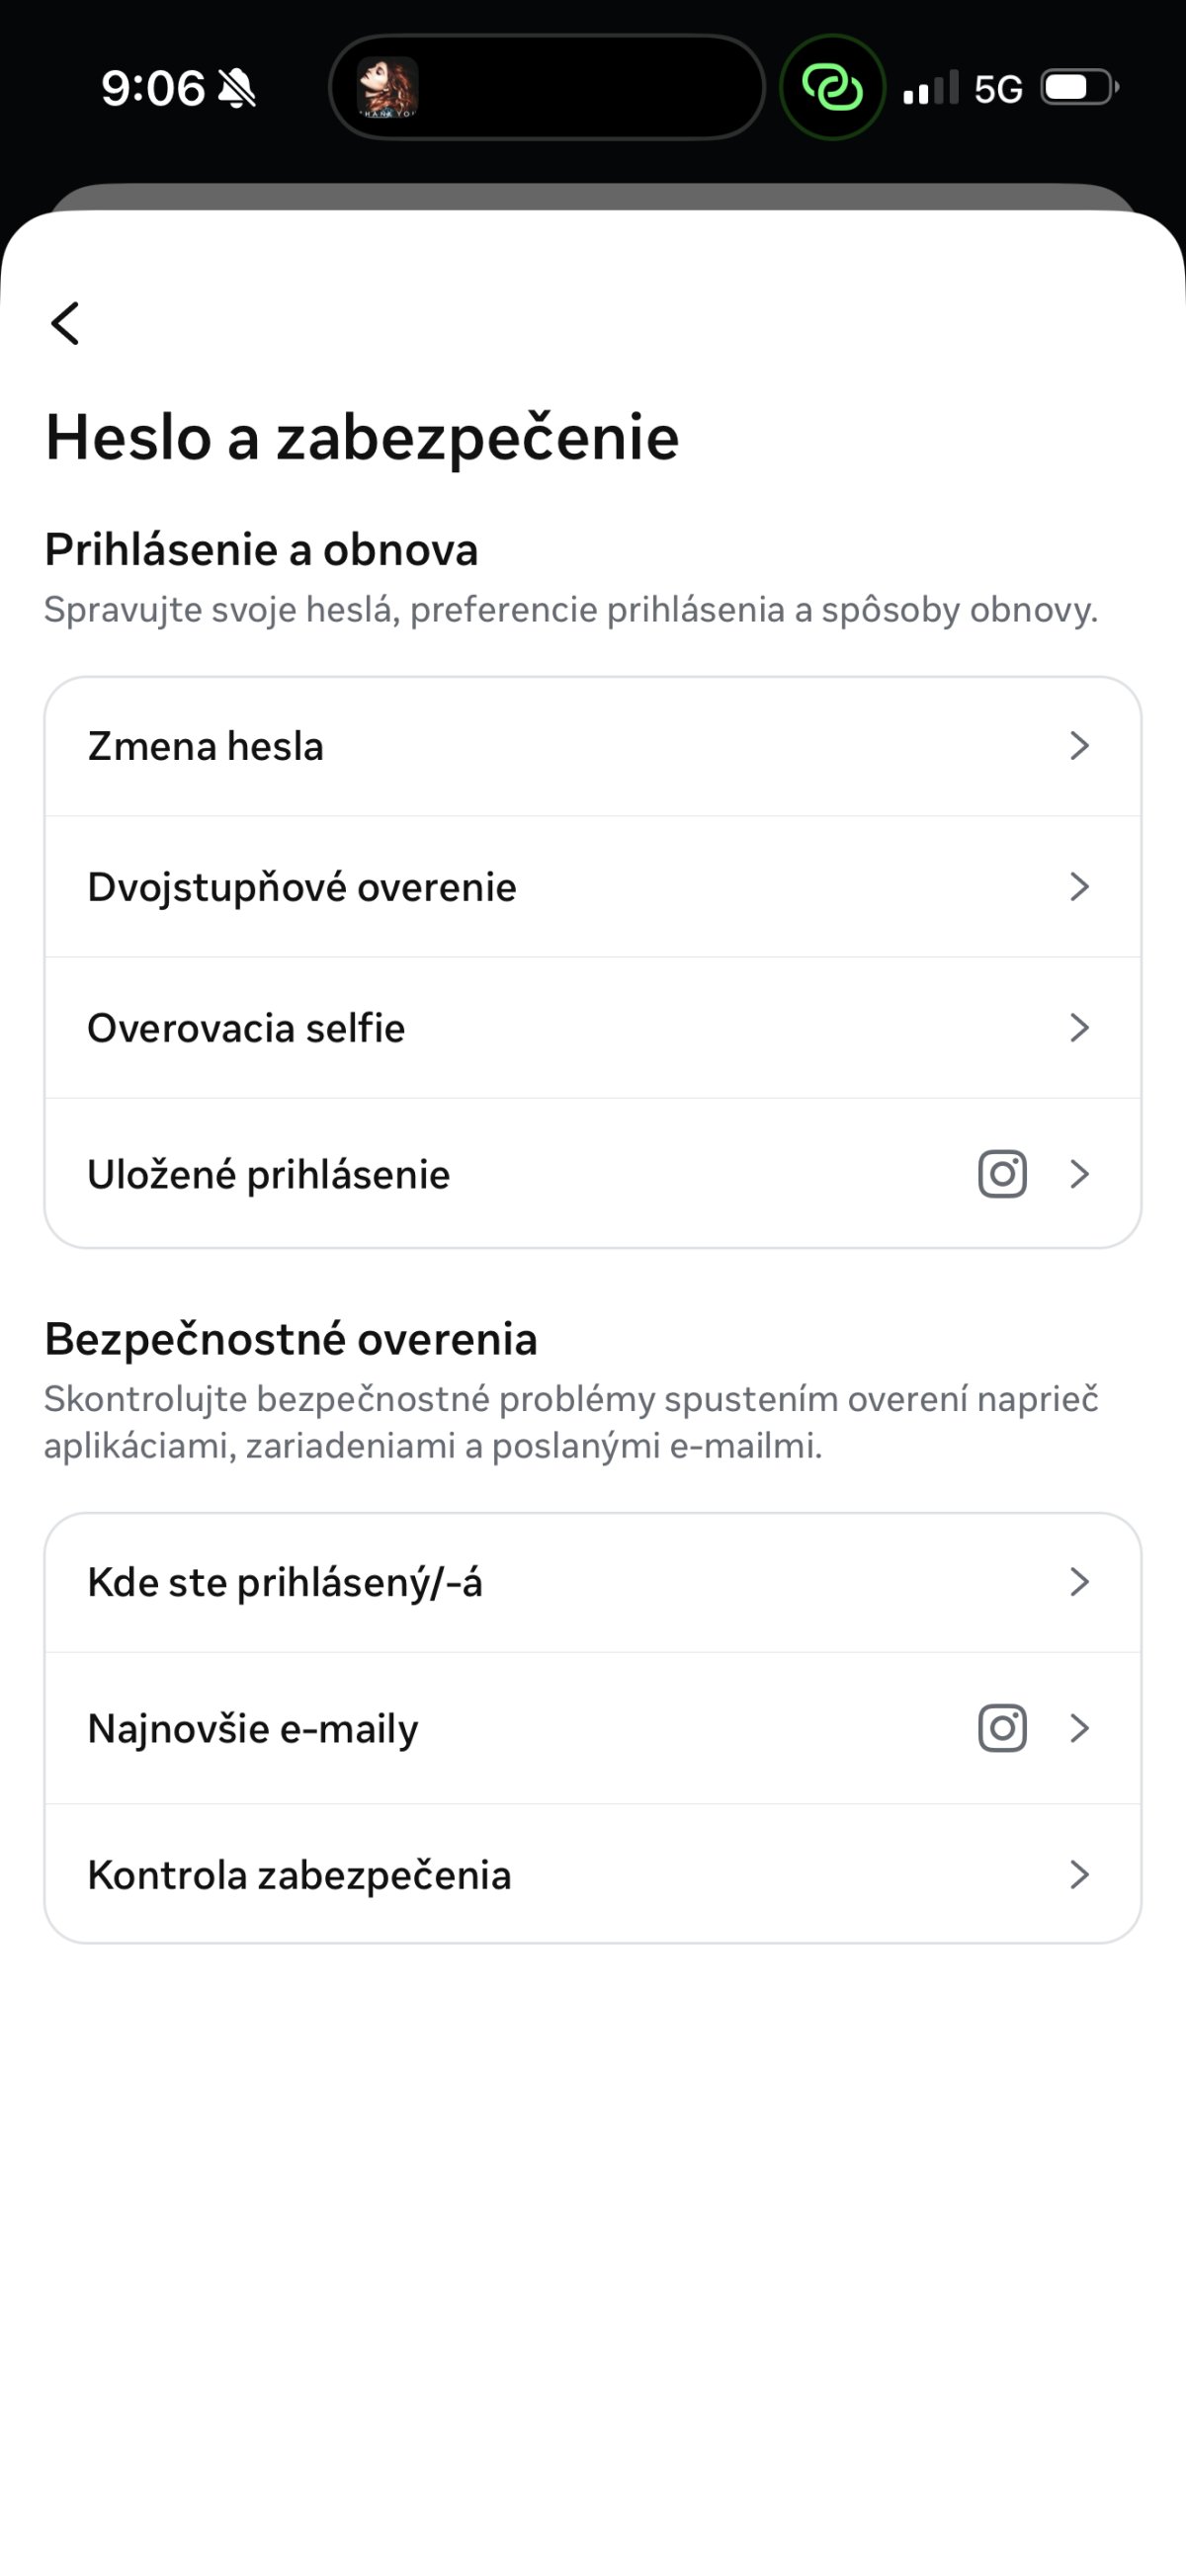This screenshot has width=1186, height=2576.
Task: Open Uložené prihlásenie
Action: click(269, 1174)
